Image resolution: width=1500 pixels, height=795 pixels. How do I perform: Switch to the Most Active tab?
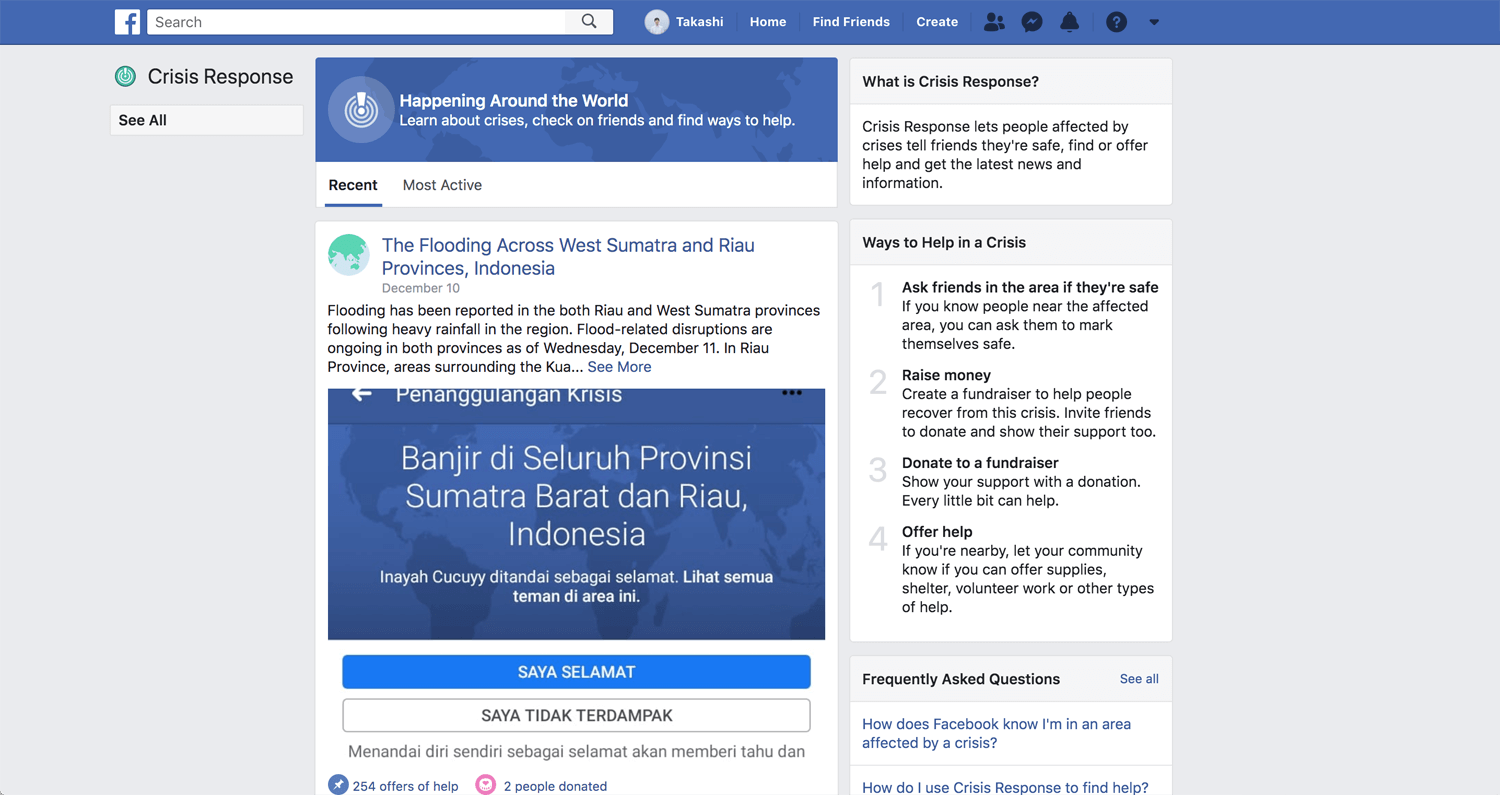(x=442, y=185)
